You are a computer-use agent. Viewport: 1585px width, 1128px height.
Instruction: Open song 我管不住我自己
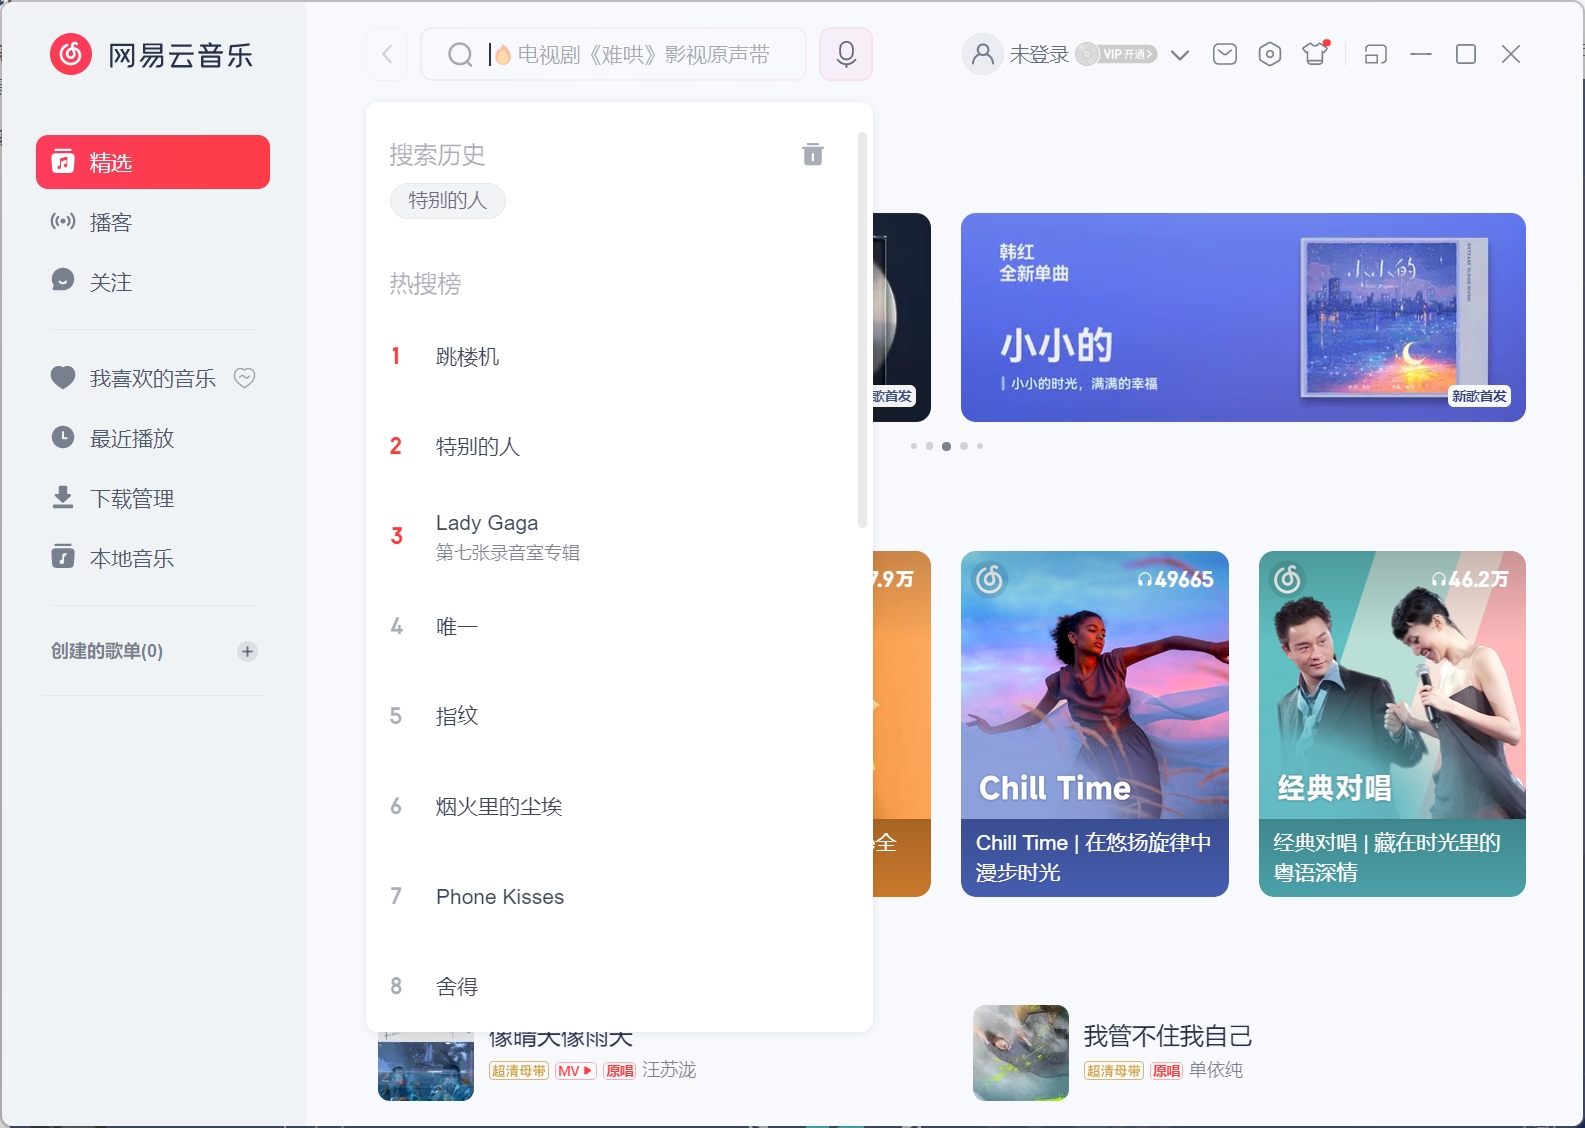coord(1168,1036)
